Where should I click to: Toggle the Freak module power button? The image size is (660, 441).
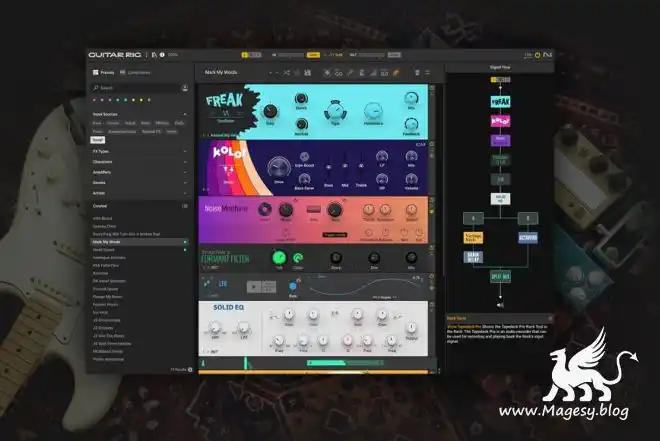431,88
